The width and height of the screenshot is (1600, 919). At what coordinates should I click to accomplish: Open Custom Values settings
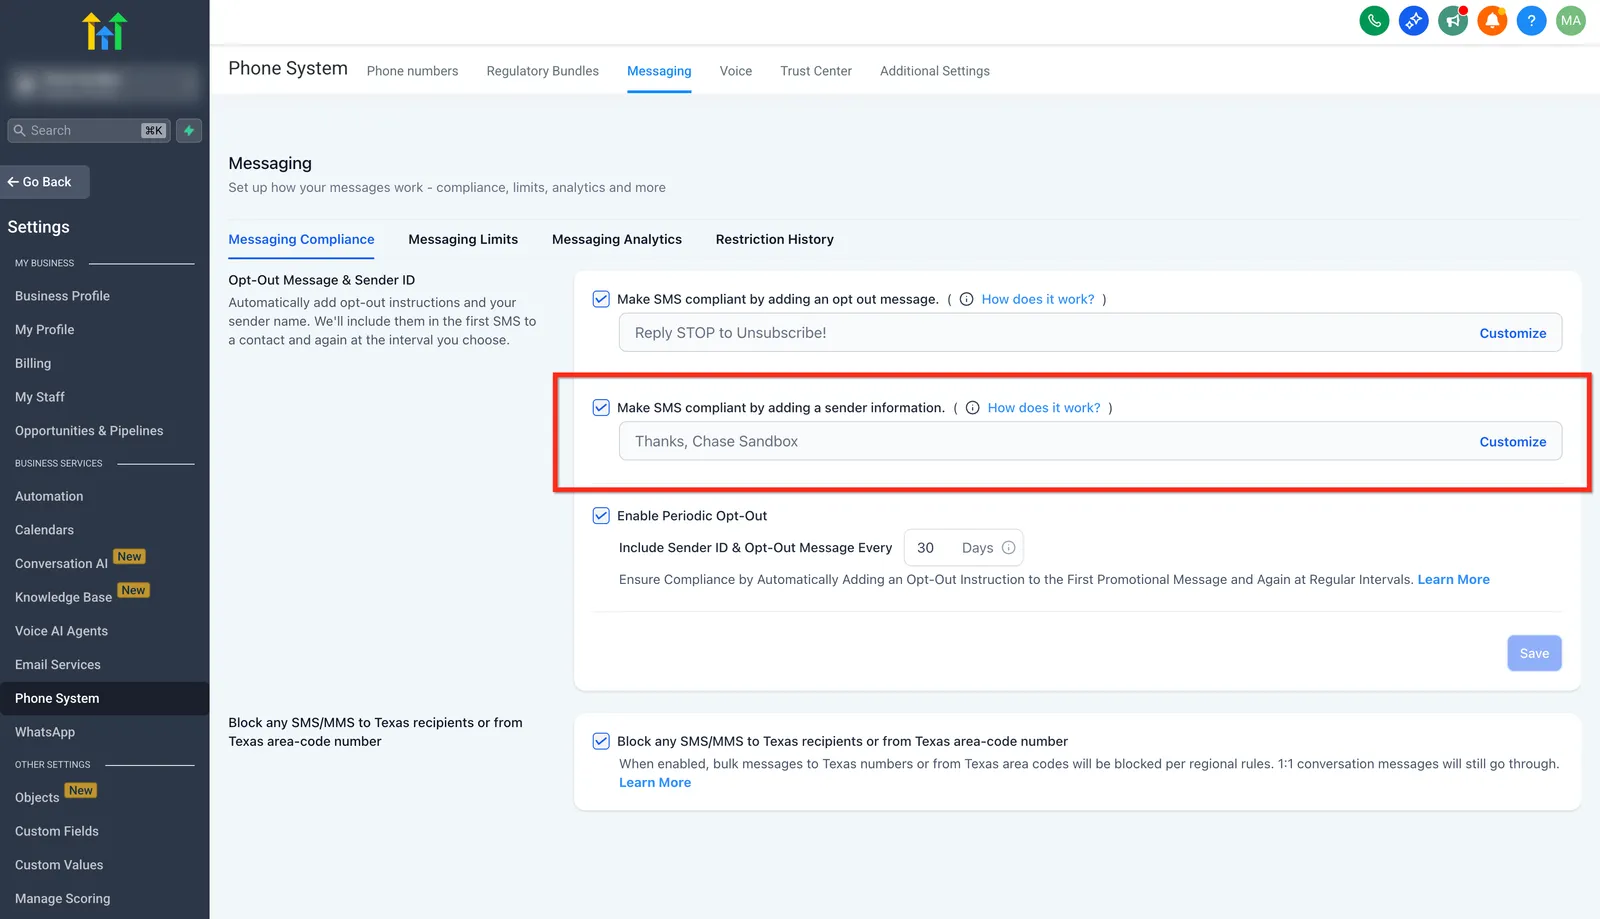pyautogui.click(x=59, y=865)
